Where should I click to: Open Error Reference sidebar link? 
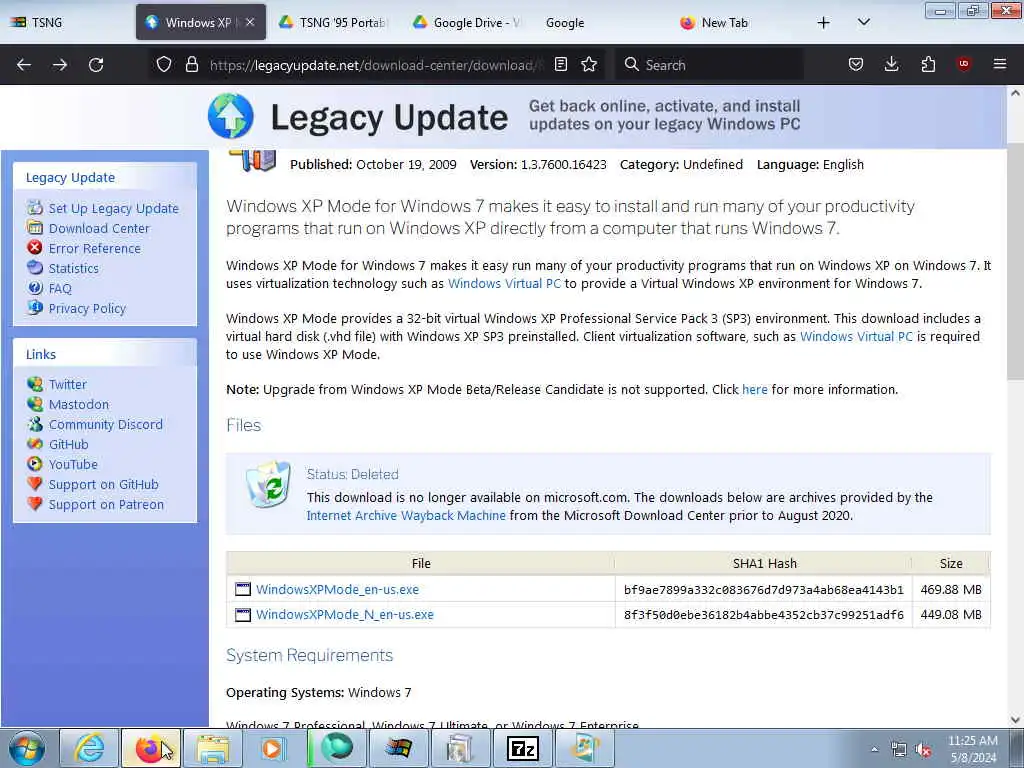94,249
